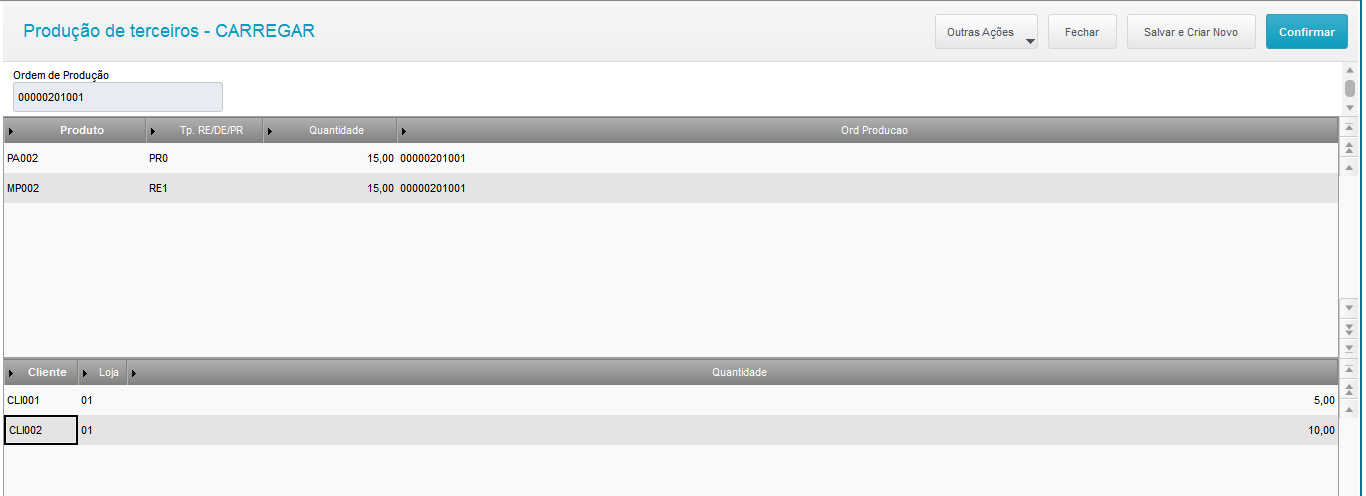
Task: Click the Fechar button
Action: tap(1082, 32)
